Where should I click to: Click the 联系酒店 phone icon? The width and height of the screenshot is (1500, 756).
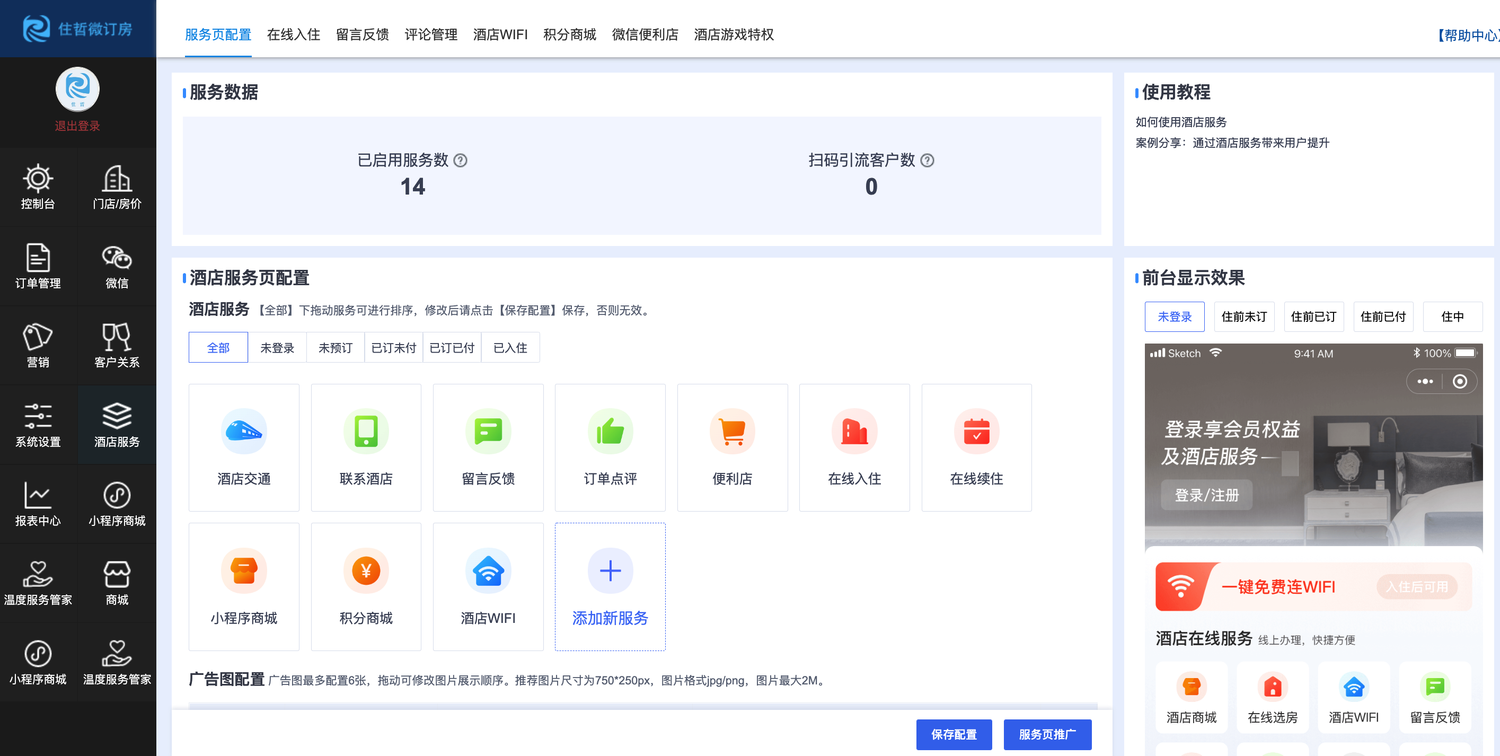[x=366, y=432]
